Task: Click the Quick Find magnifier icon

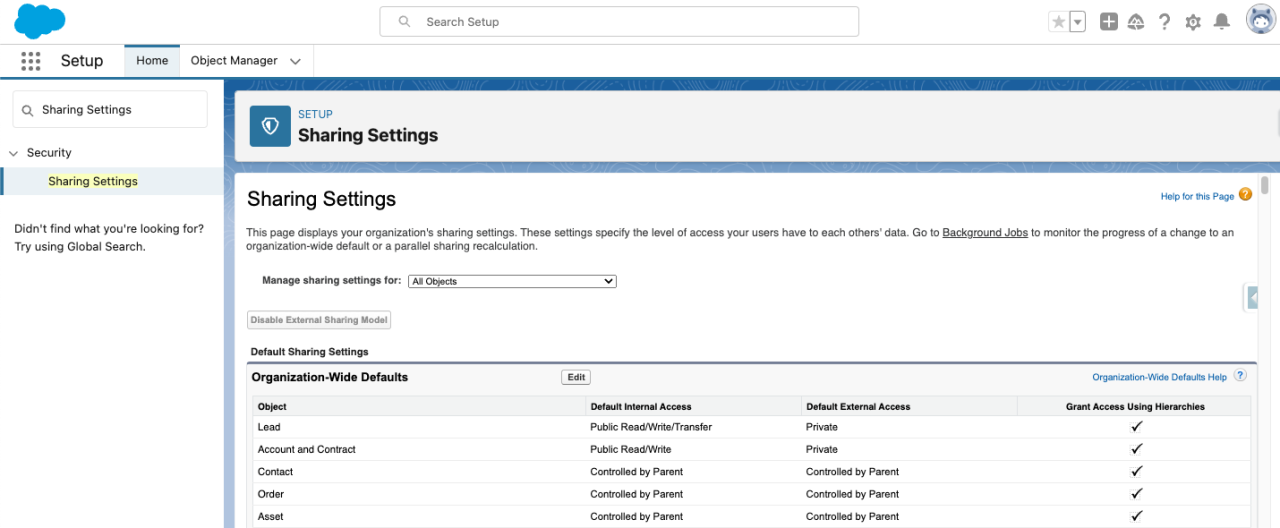Action: click(27, 110)
